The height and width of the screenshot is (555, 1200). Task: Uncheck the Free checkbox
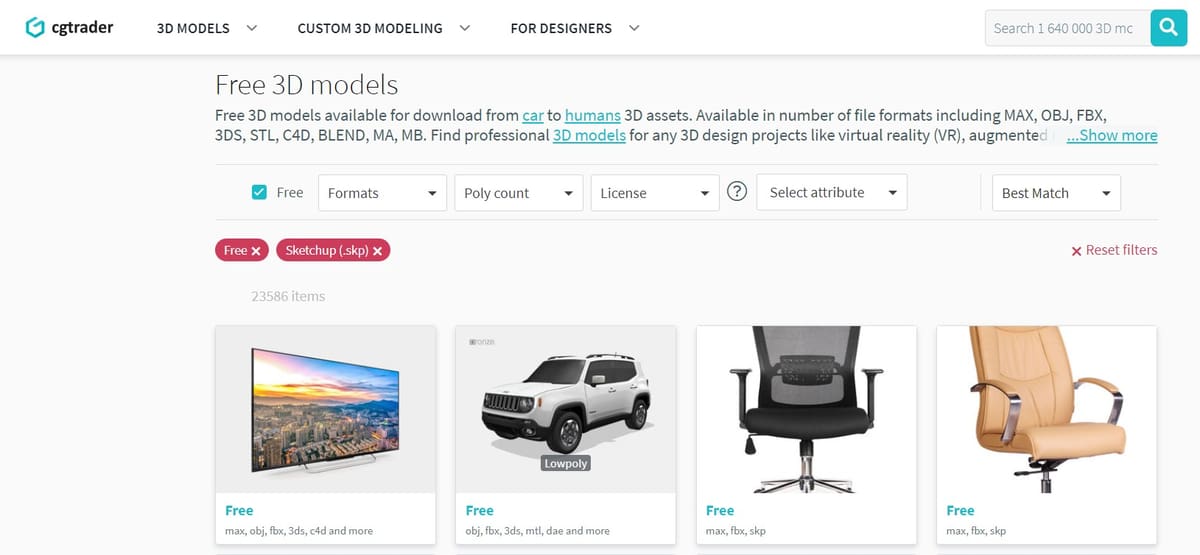point(259,192)
